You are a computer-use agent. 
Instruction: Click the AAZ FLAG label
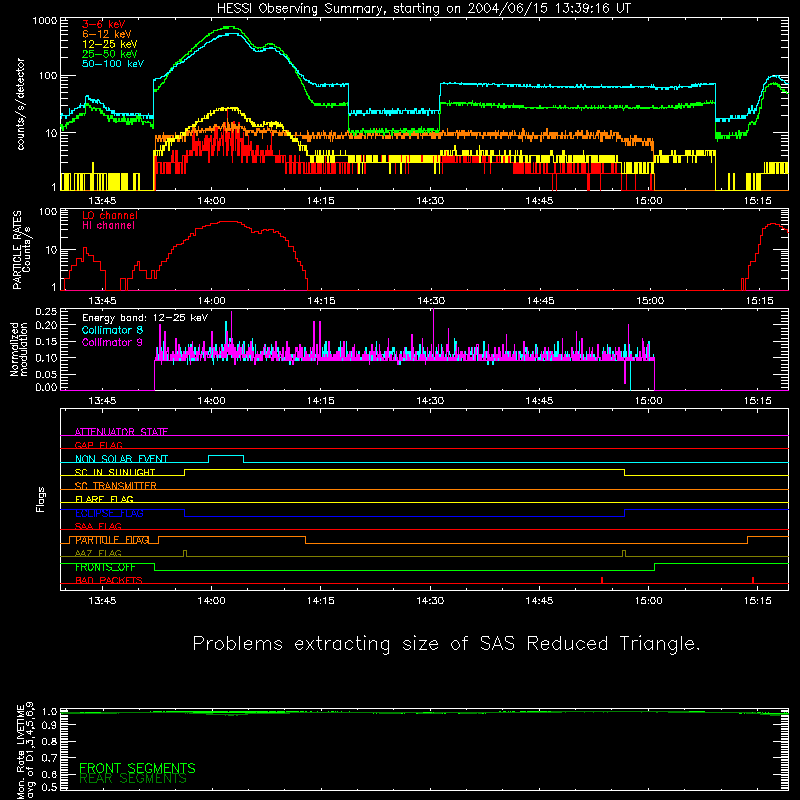tap(98, 553)
